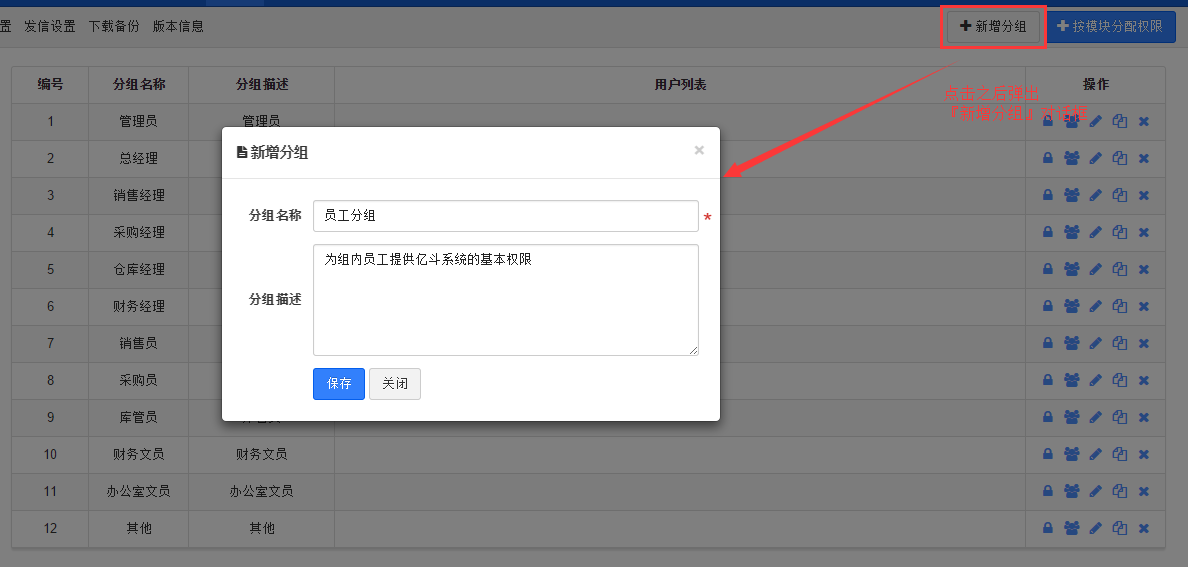Open the 发信设置 menu item

[x=50, y=27]
